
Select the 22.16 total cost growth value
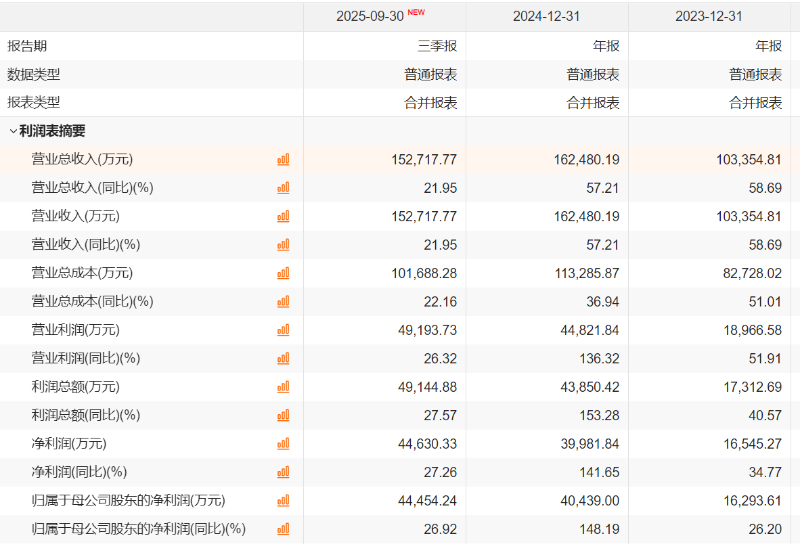click(440, 302)
